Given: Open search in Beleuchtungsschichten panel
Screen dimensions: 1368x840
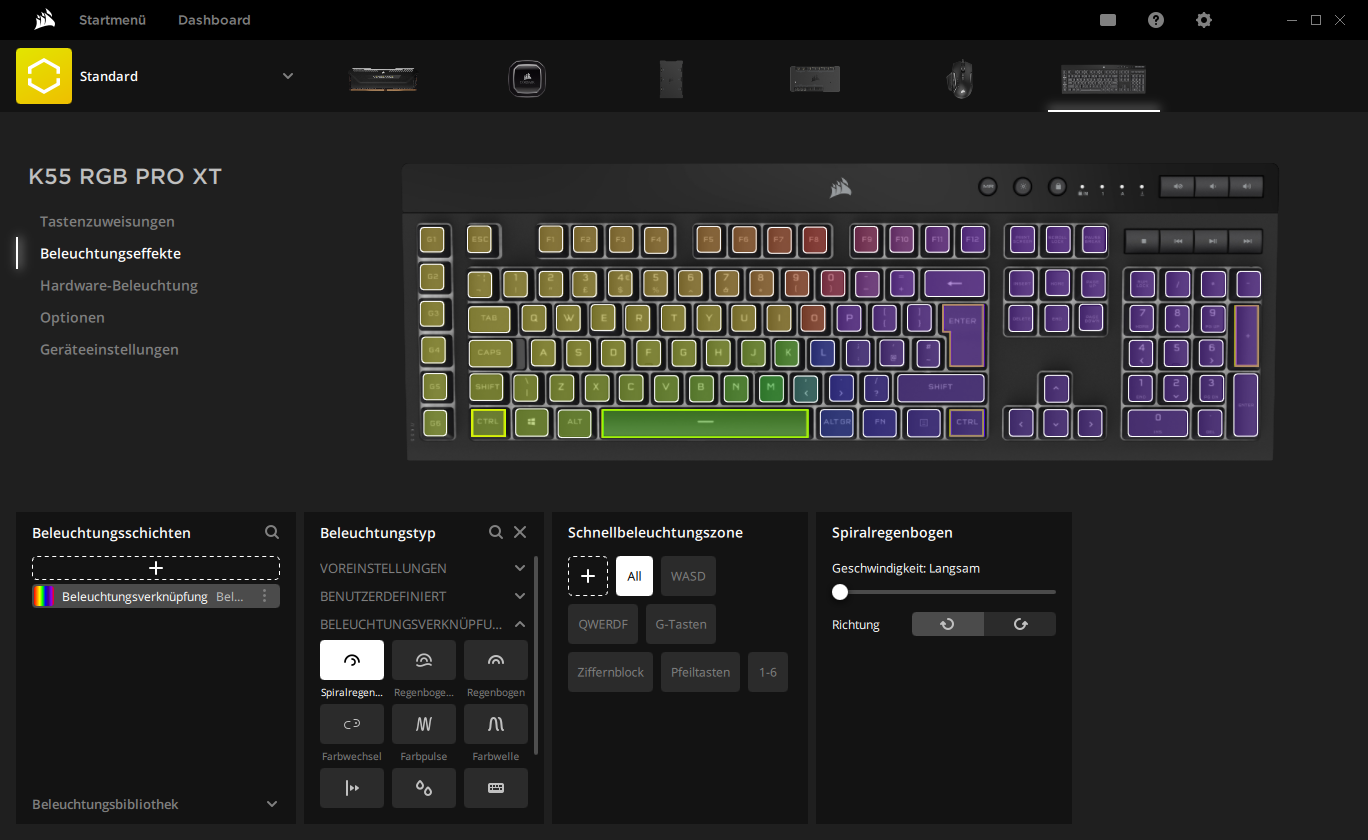Looking at the screenshot, I should tap(272, 533).
